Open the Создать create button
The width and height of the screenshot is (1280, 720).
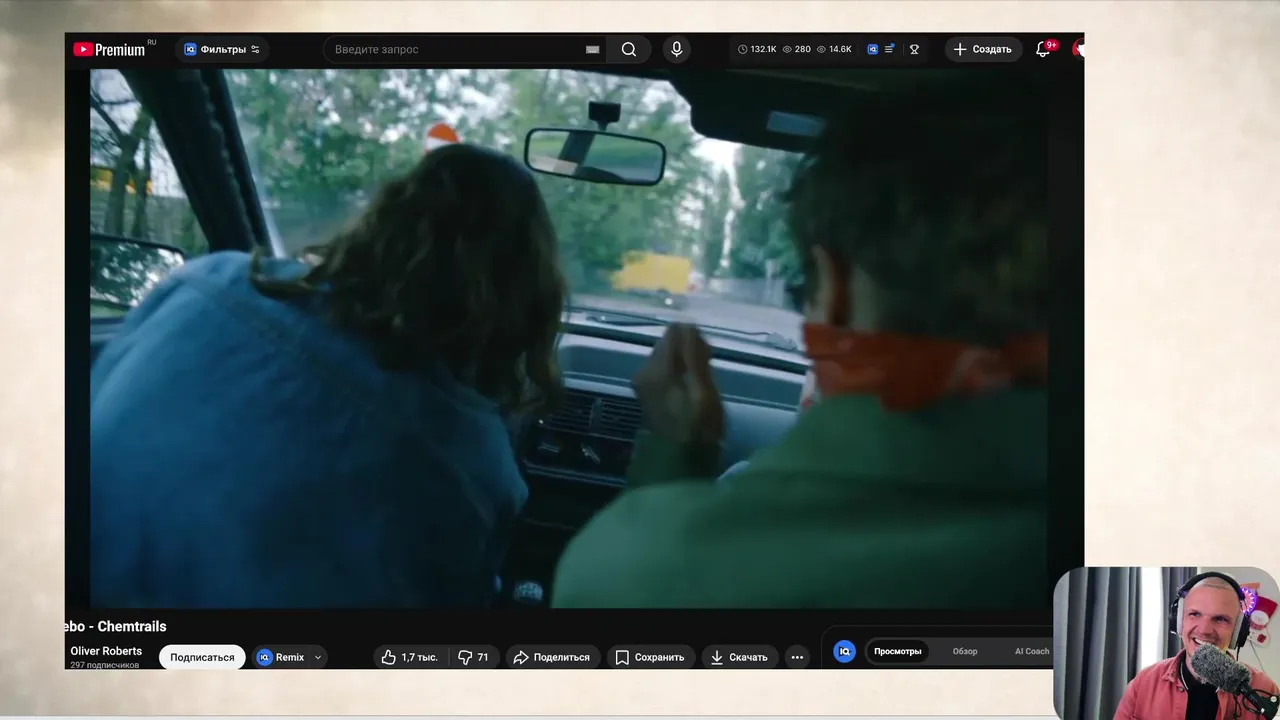[982, 49]
